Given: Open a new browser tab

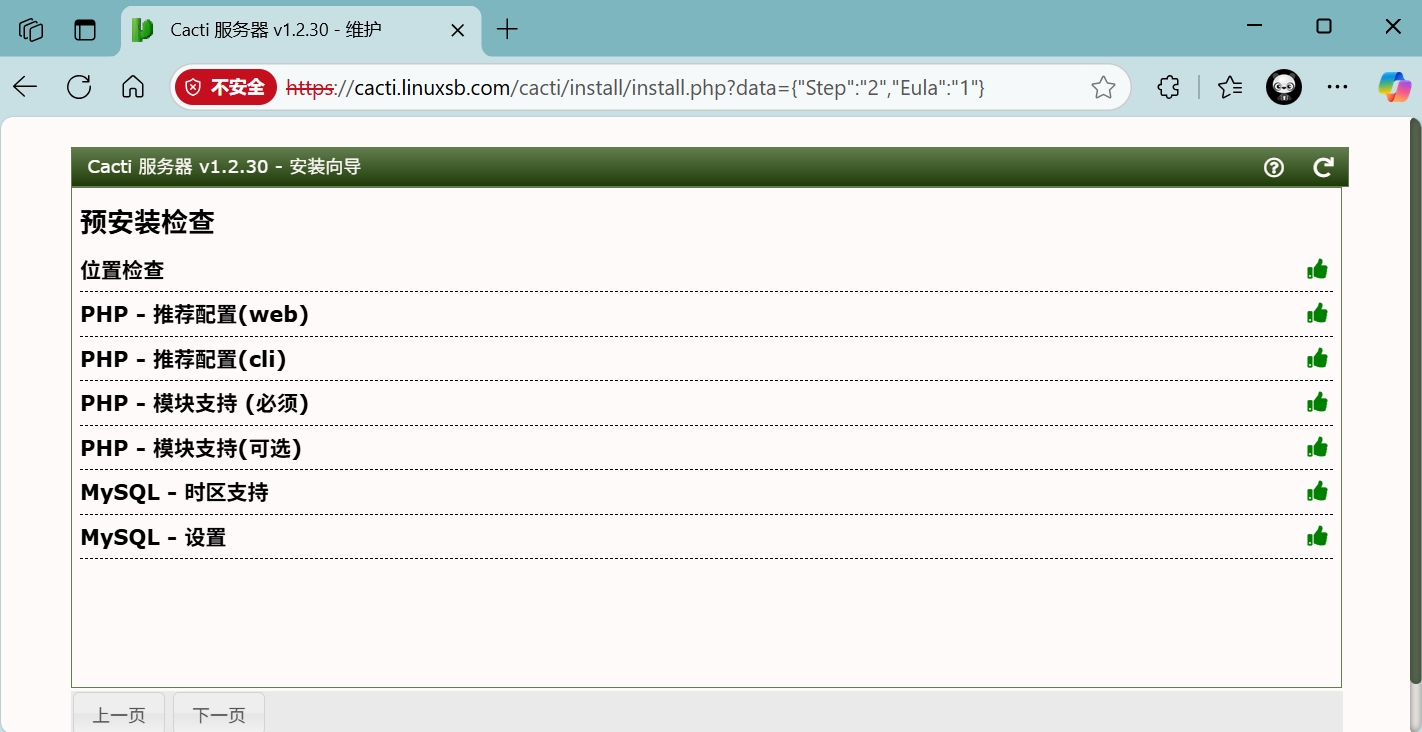Looking at the screenshot, I should [507, 30].
